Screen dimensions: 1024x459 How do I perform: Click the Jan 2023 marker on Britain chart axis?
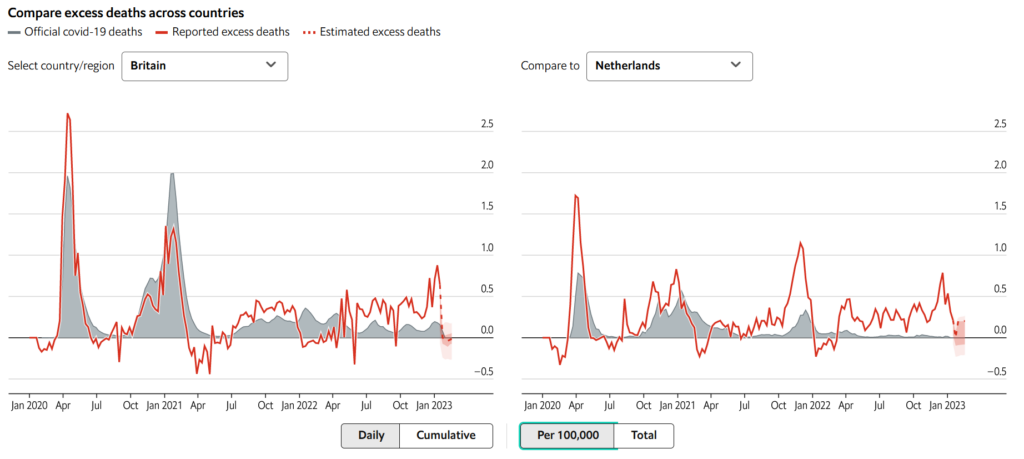433,406
